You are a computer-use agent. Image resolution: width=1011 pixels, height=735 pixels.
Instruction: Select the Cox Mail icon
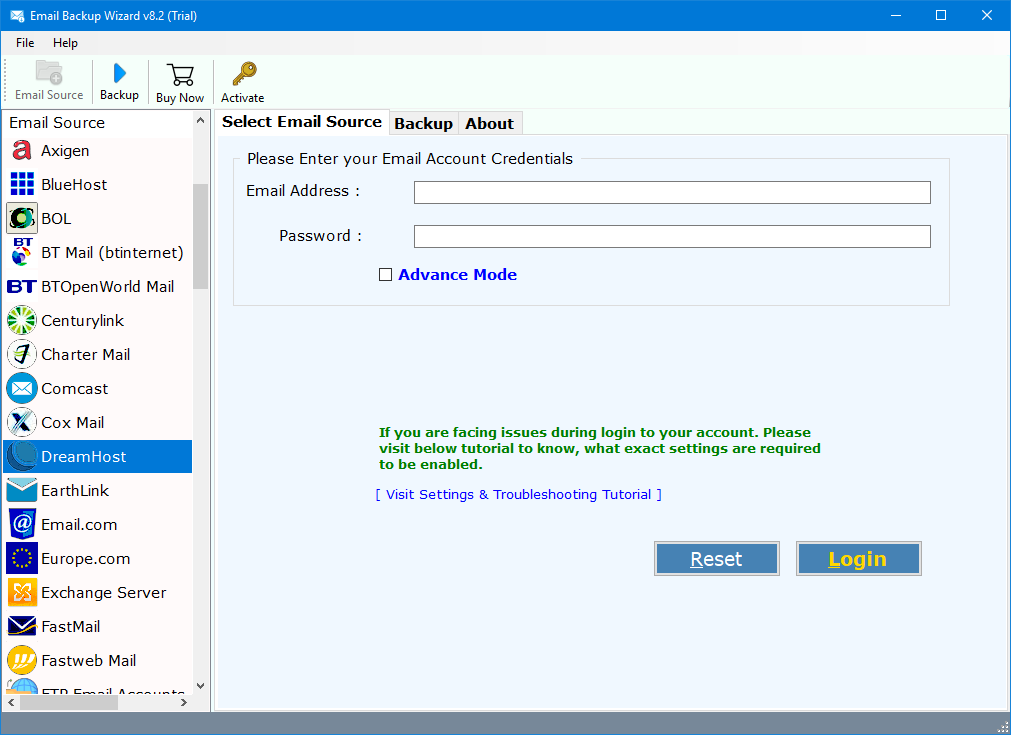pos(22,422)
